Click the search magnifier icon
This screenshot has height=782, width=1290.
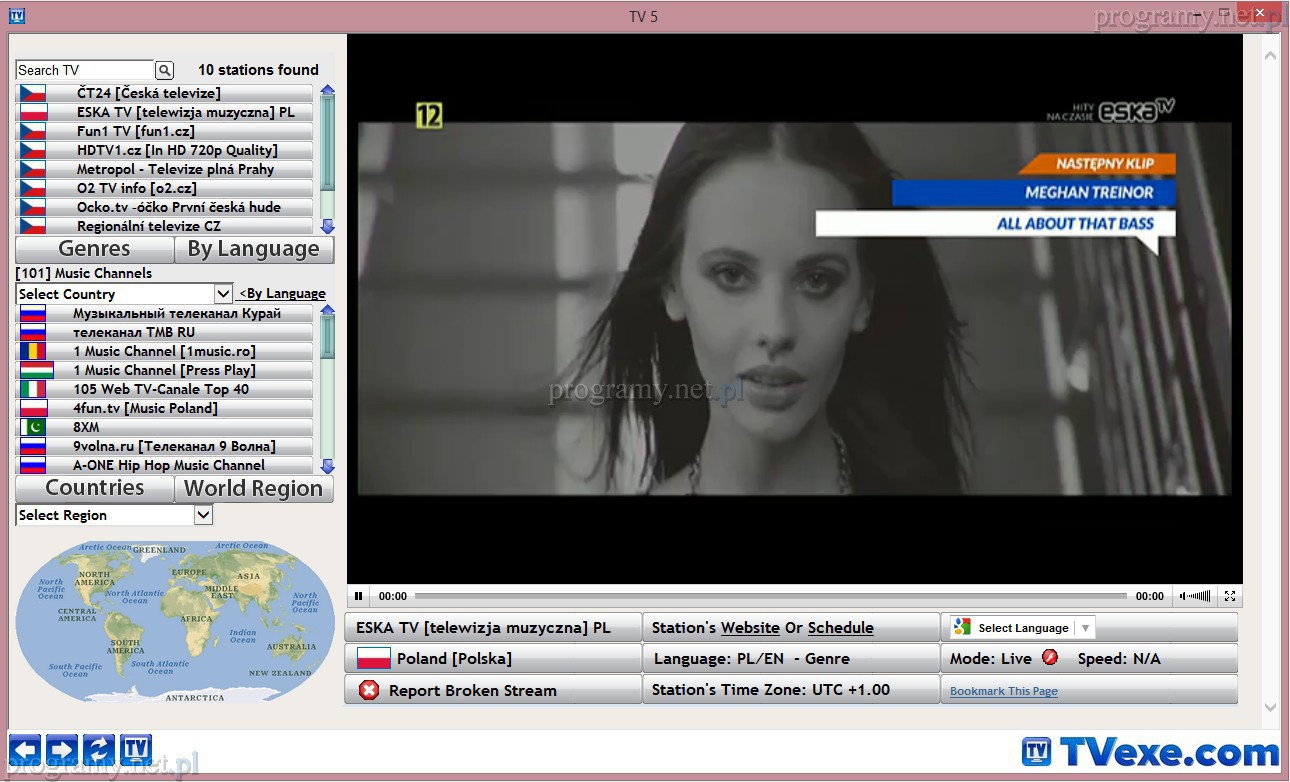coord(165,70)
